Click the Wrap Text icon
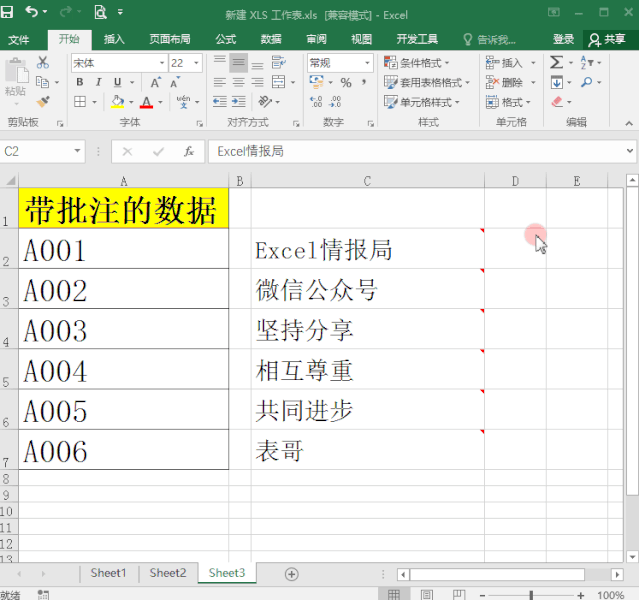This screenshot has height=600, width=639. click(x=278, y=63)
